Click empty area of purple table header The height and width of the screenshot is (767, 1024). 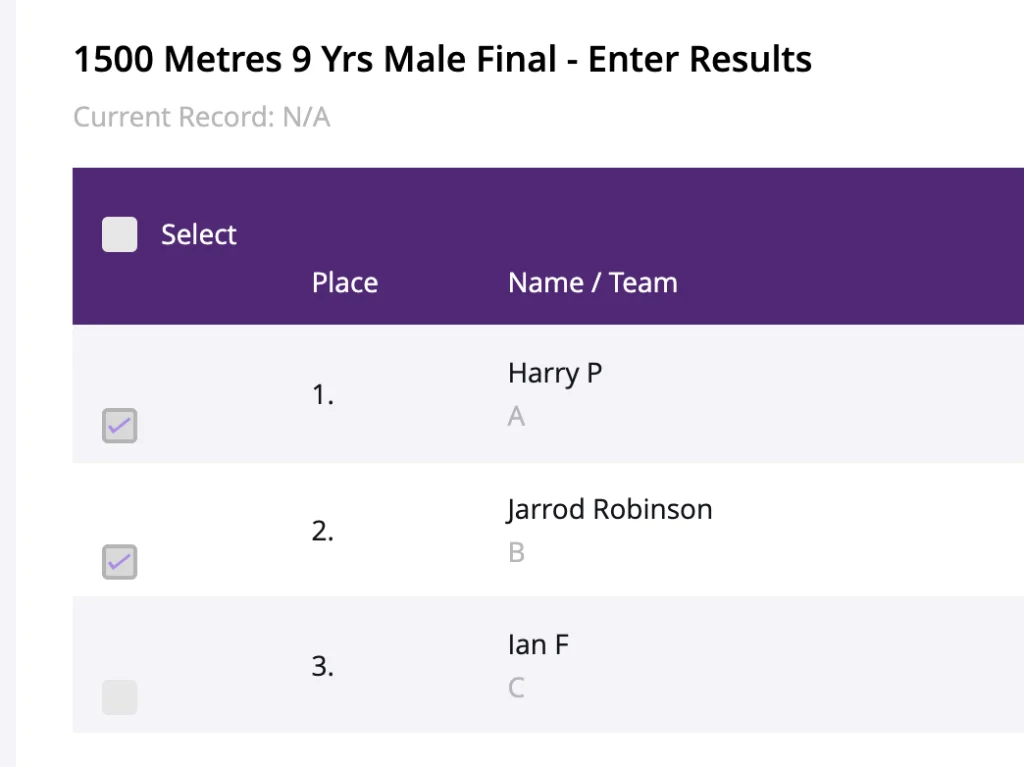[849, 246]
